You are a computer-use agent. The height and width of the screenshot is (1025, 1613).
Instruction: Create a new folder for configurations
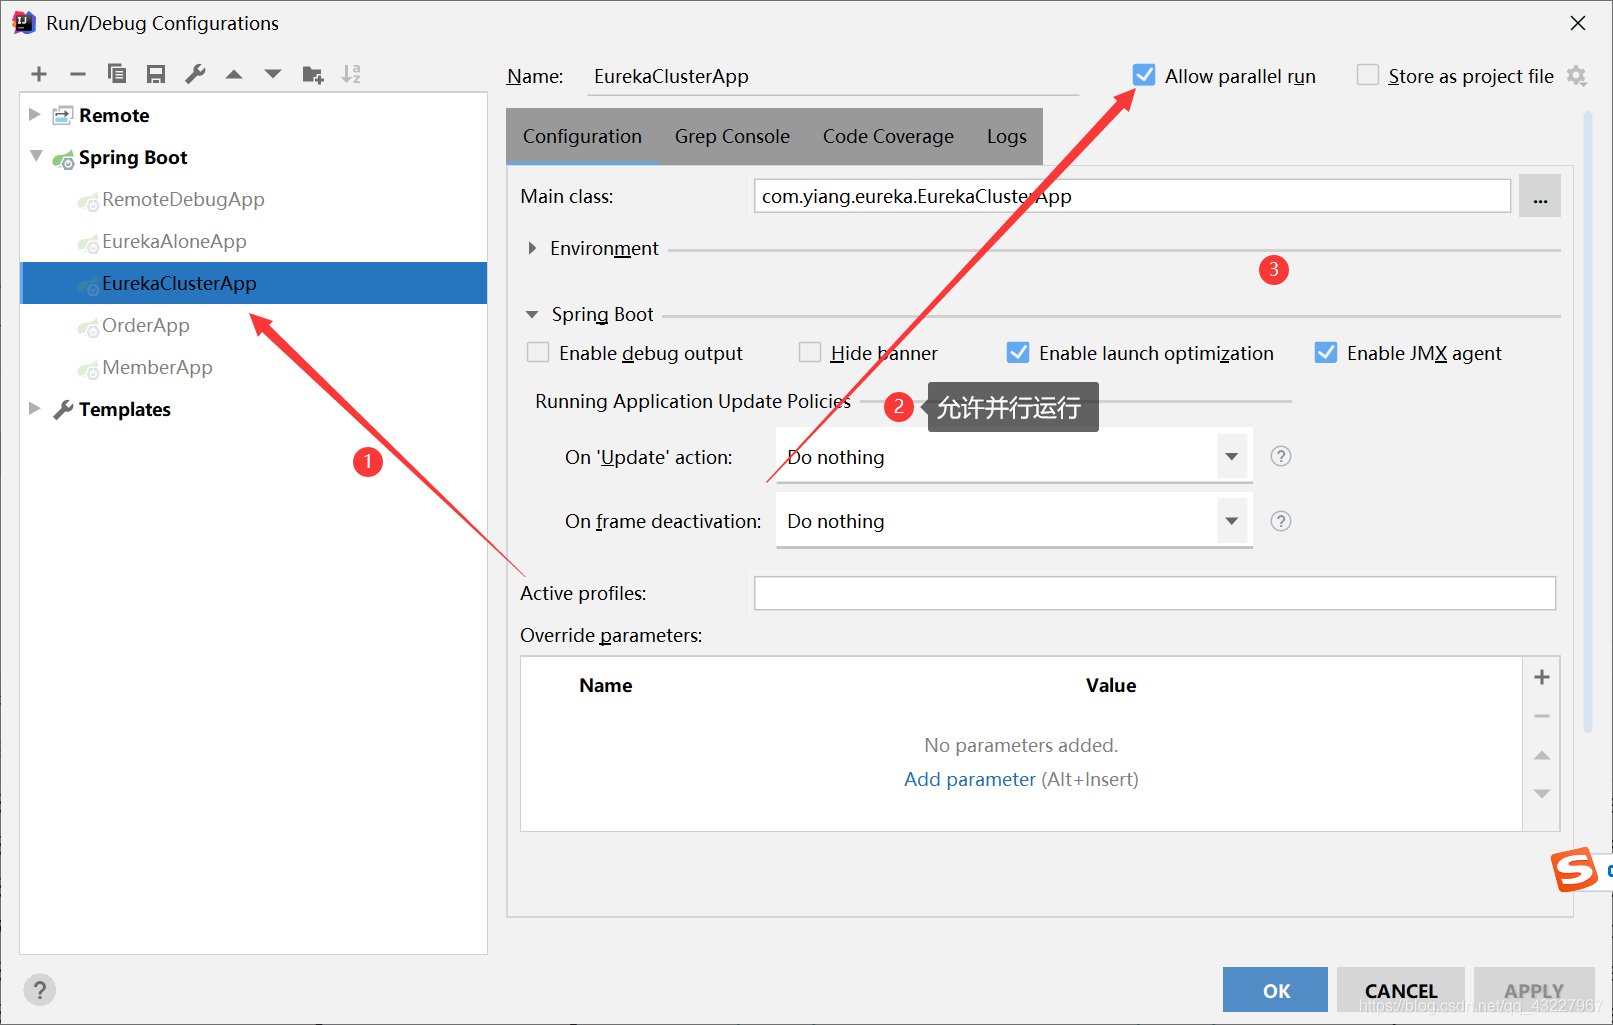point(312,74)
